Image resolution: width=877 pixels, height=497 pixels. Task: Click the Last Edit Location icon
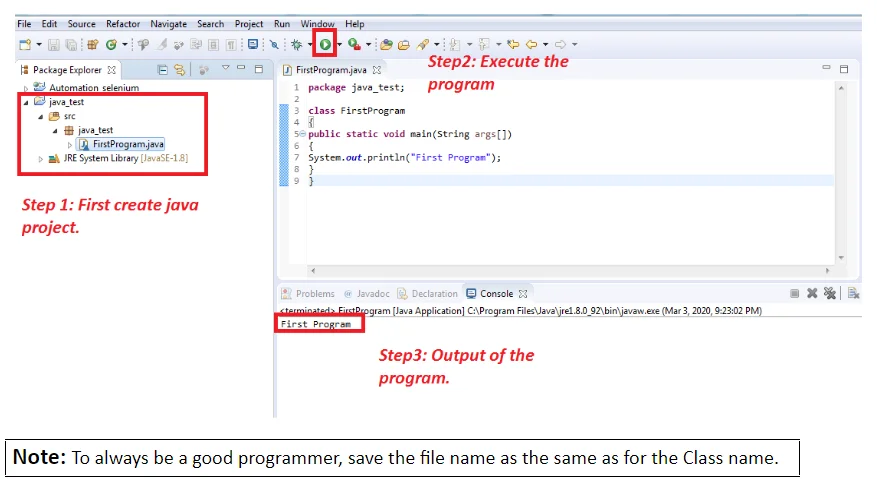click(x=513, y=44)
